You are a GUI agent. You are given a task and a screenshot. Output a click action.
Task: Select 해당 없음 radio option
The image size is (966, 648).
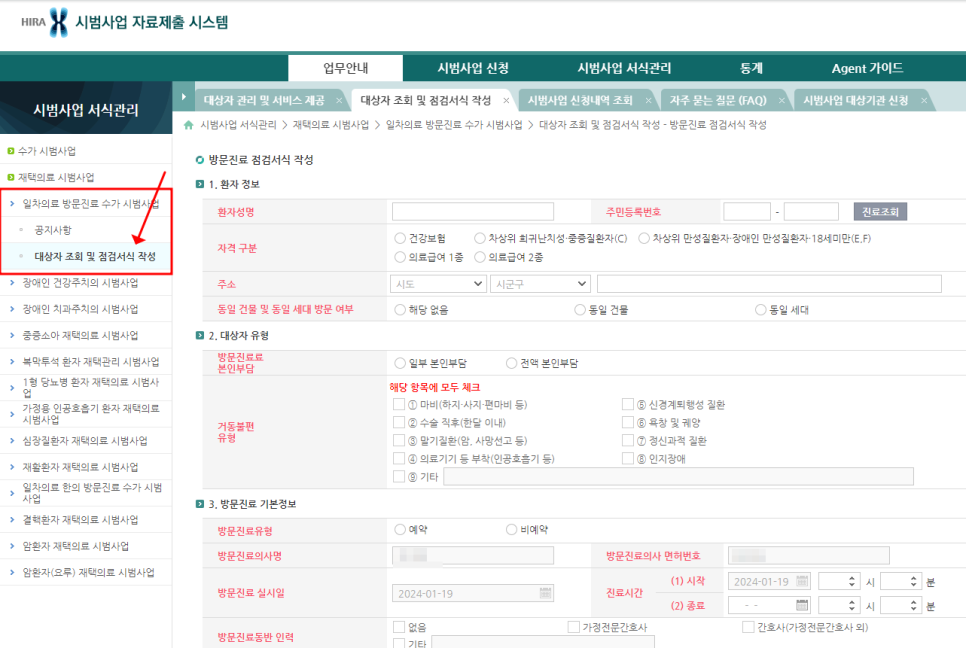click(400, 310)
